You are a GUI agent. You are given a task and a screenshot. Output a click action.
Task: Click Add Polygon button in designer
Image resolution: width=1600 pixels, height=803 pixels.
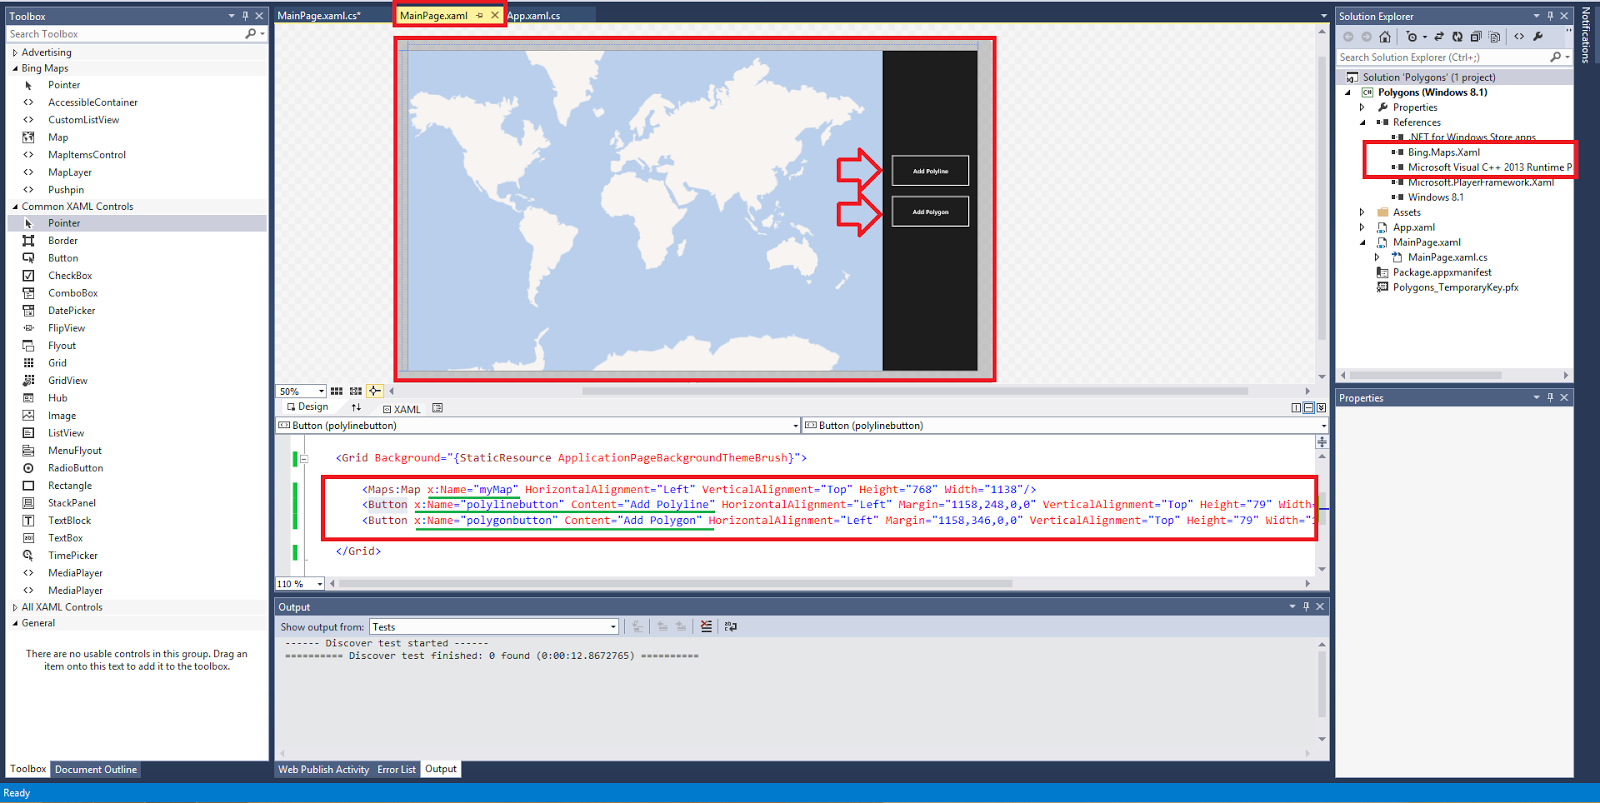coord(930,212)
